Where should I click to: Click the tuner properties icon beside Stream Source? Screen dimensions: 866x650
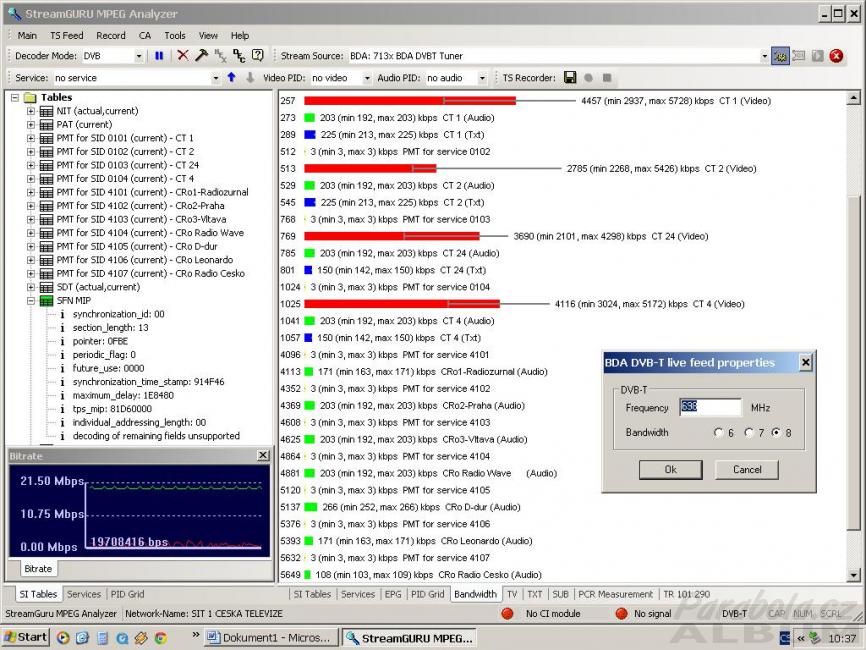780,56
